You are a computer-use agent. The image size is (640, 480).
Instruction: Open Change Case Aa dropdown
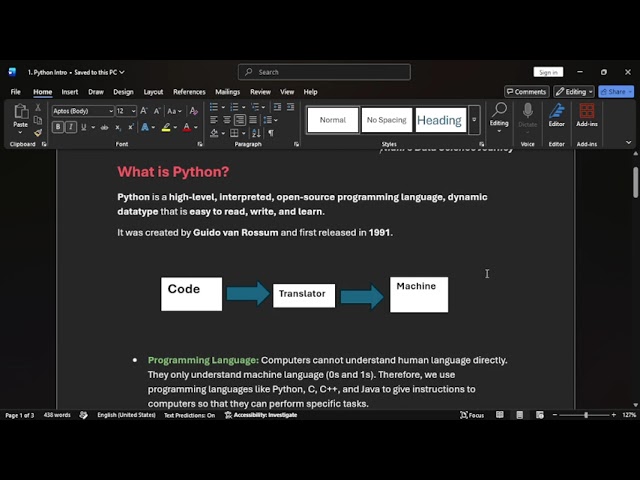174,111
